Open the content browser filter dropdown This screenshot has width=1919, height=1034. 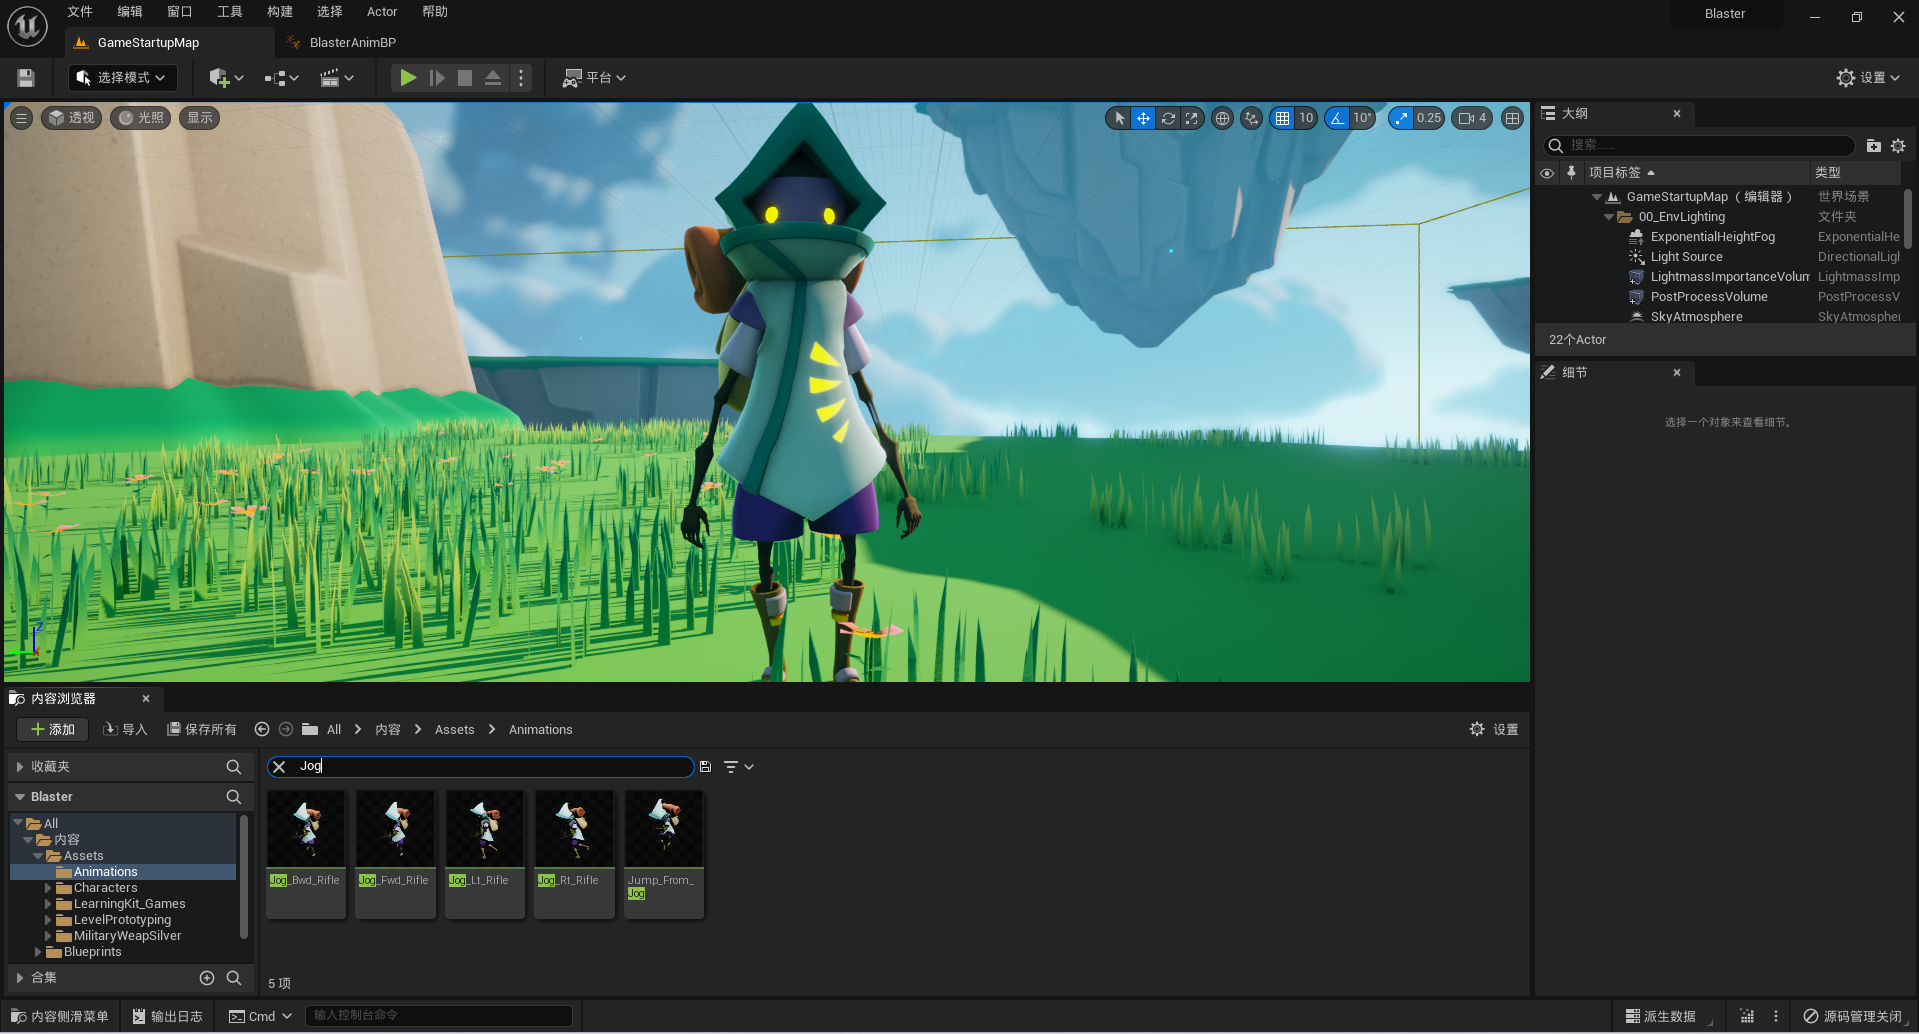tap(738, 767)
